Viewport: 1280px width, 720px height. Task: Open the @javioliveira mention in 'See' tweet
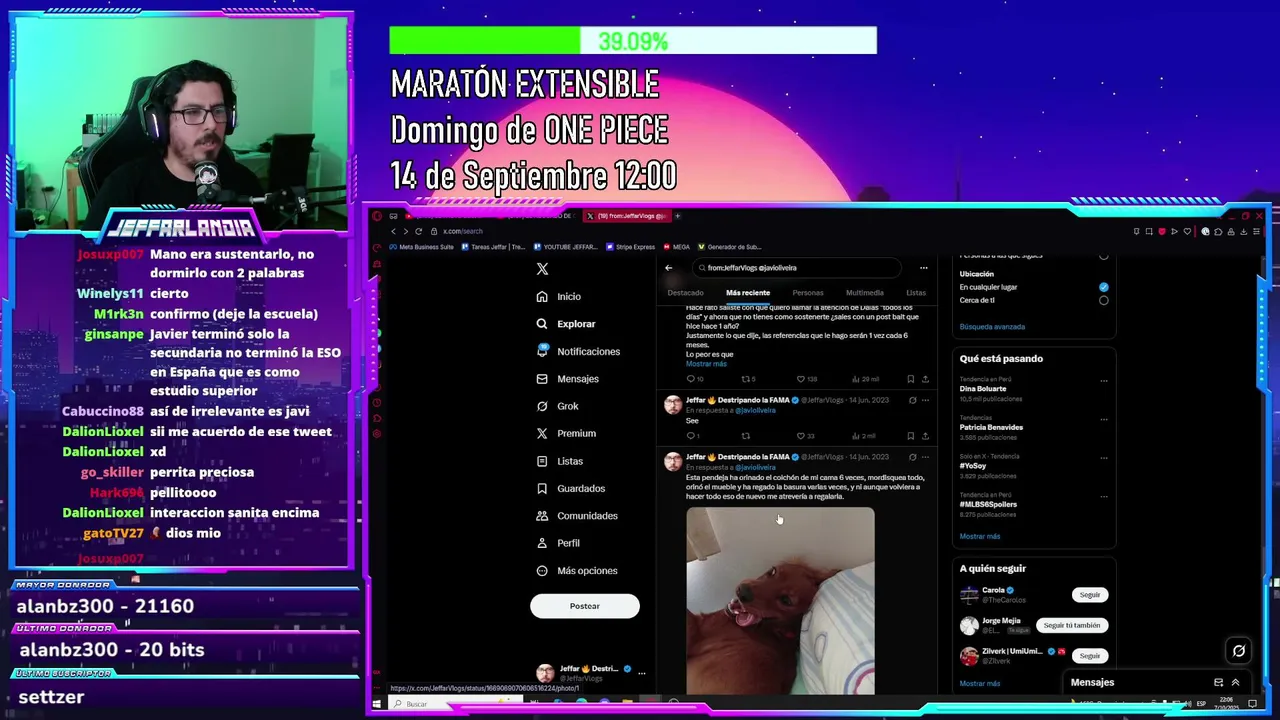click(755, 410)
